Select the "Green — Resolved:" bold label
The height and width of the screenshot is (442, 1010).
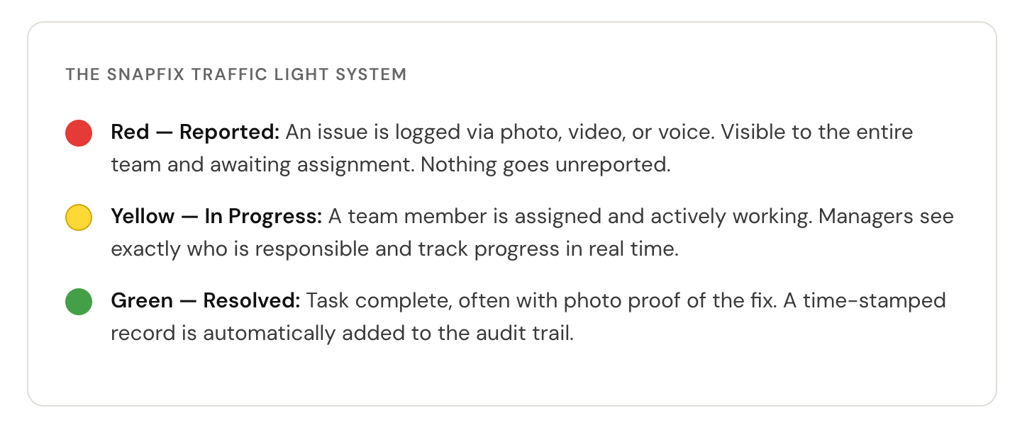click(x=205, y=300)
